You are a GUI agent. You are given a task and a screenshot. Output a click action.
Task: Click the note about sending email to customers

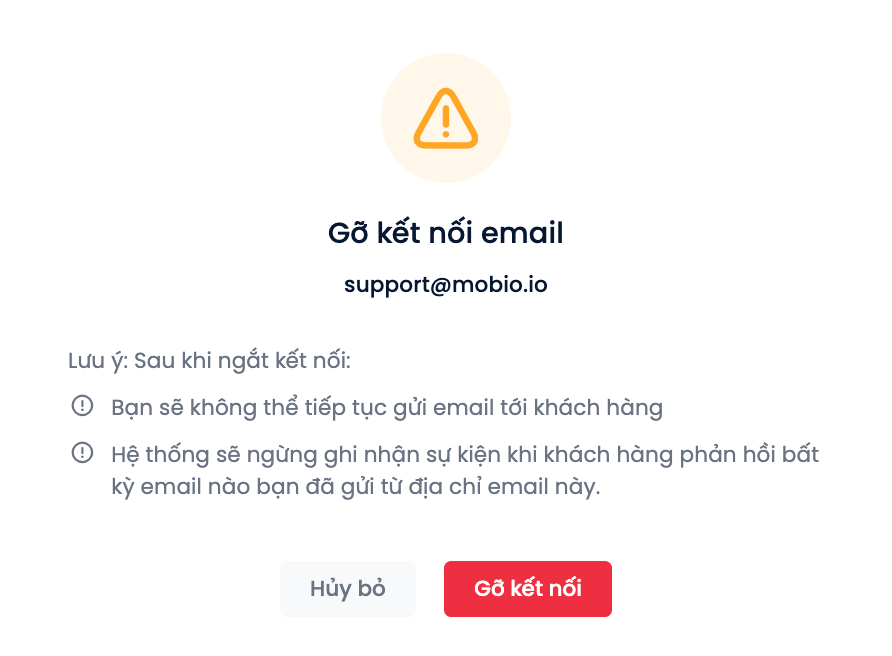click(387, 408)
